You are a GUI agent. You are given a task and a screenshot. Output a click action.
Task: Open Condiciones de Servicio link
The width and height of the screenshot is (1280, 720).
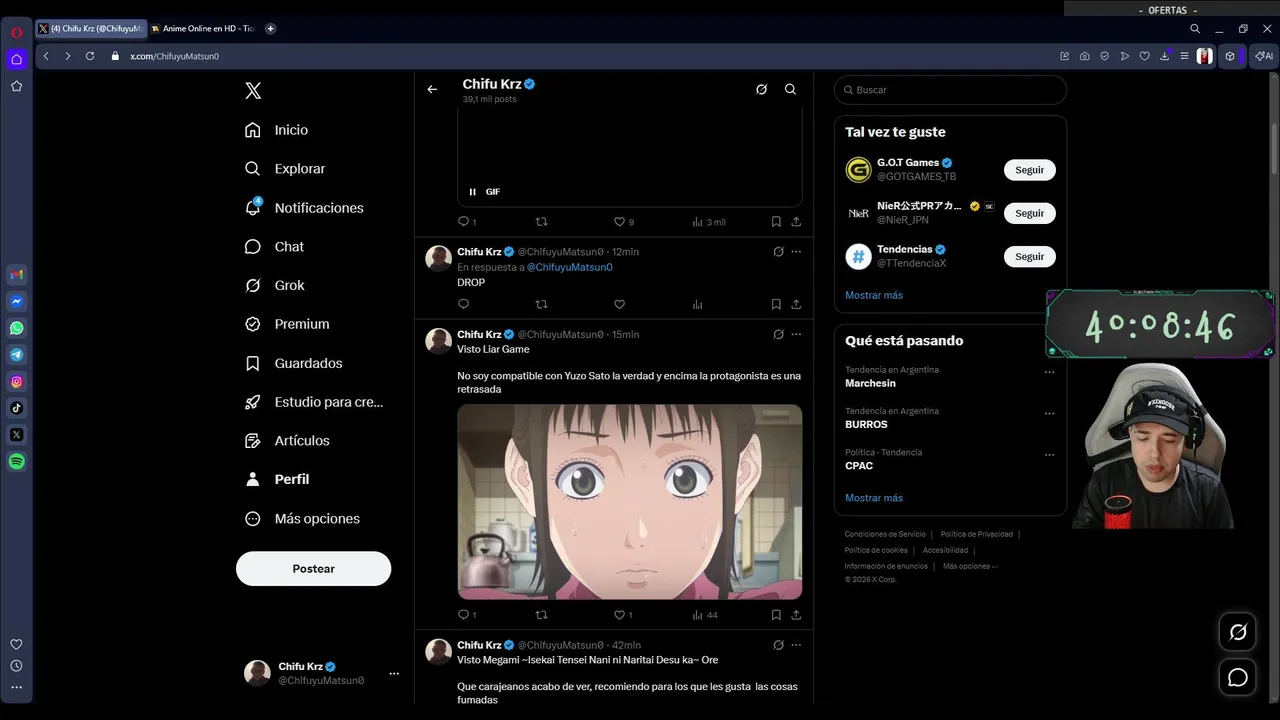coord(885,535)
